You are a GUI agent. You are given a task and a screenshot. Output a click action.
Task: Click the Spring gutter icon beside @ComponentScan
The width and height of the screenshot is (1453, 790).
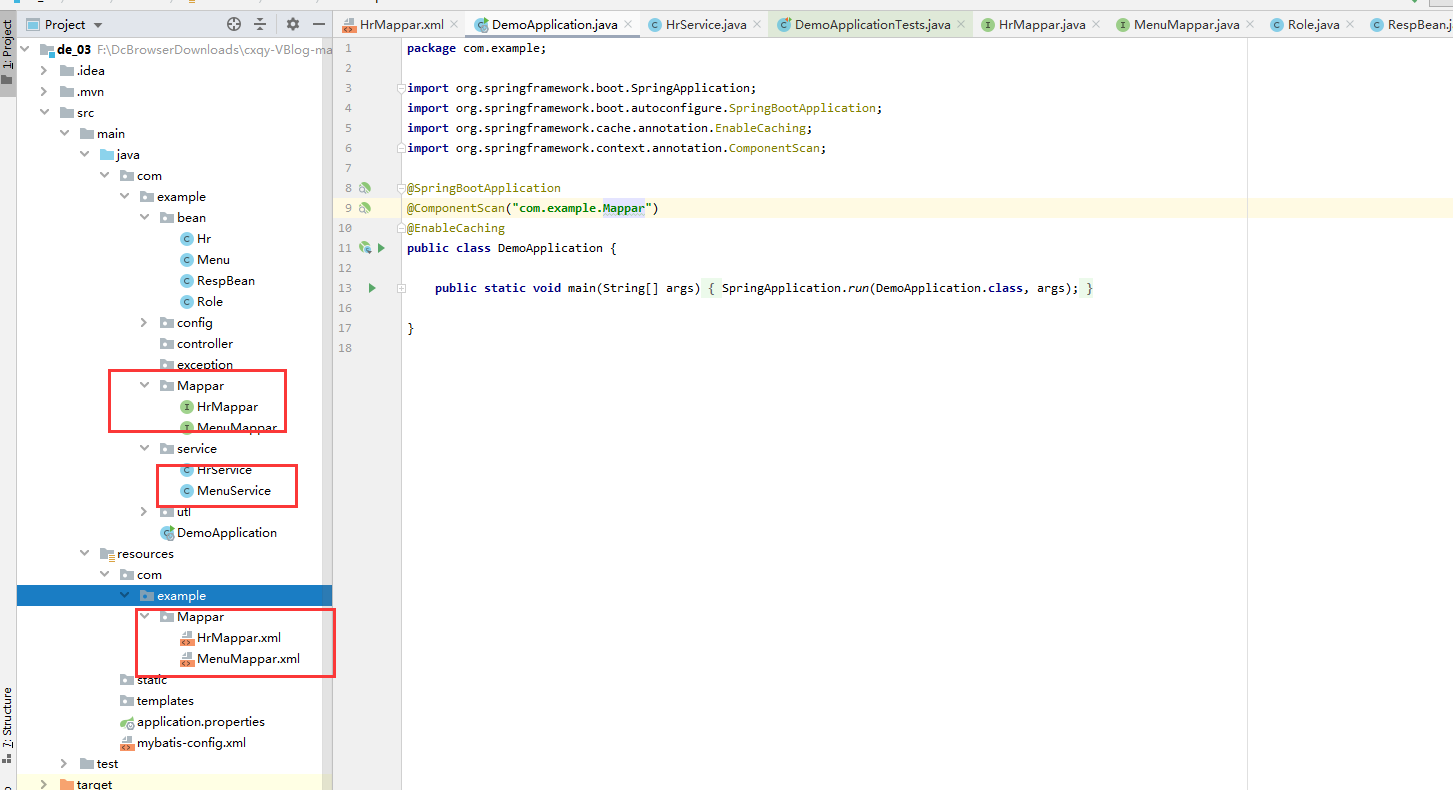point(365,208)
